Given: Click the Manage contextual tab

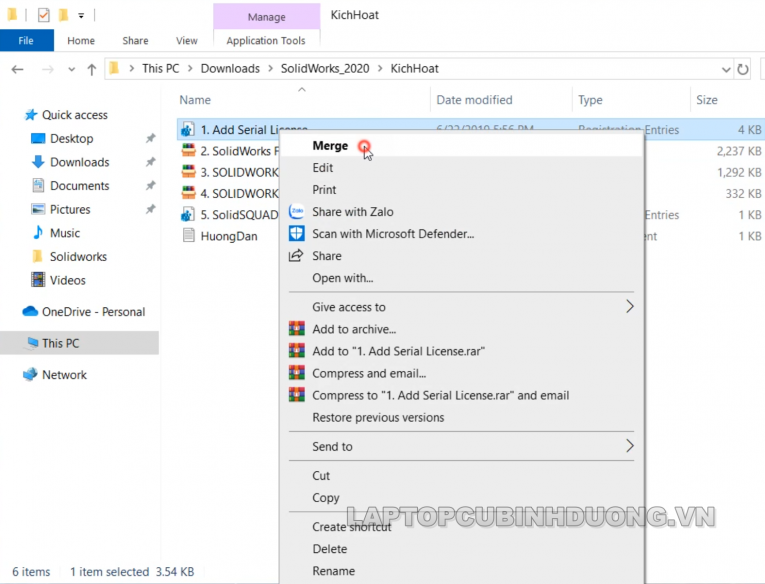Looking at the screenshot, I should tap(266, 17).
